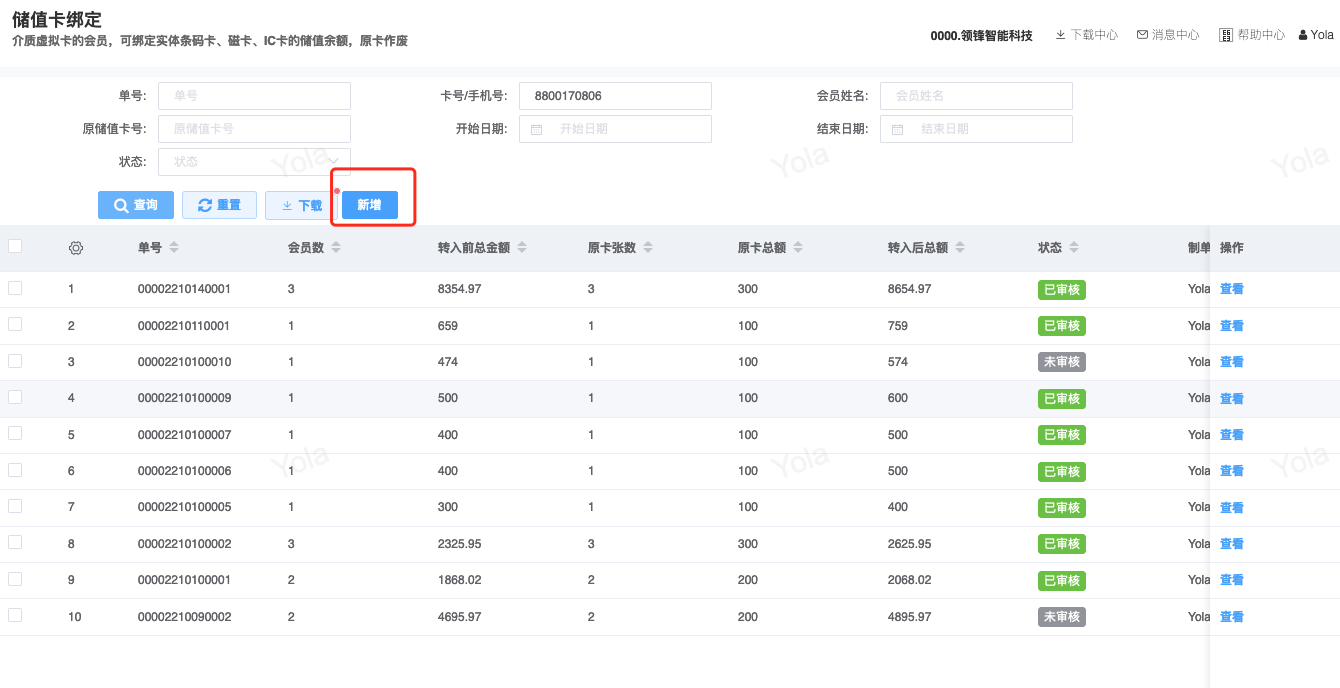Click 查看 for order 00002210100006
Screen dimensions: 1340x688
[1232, 471]
